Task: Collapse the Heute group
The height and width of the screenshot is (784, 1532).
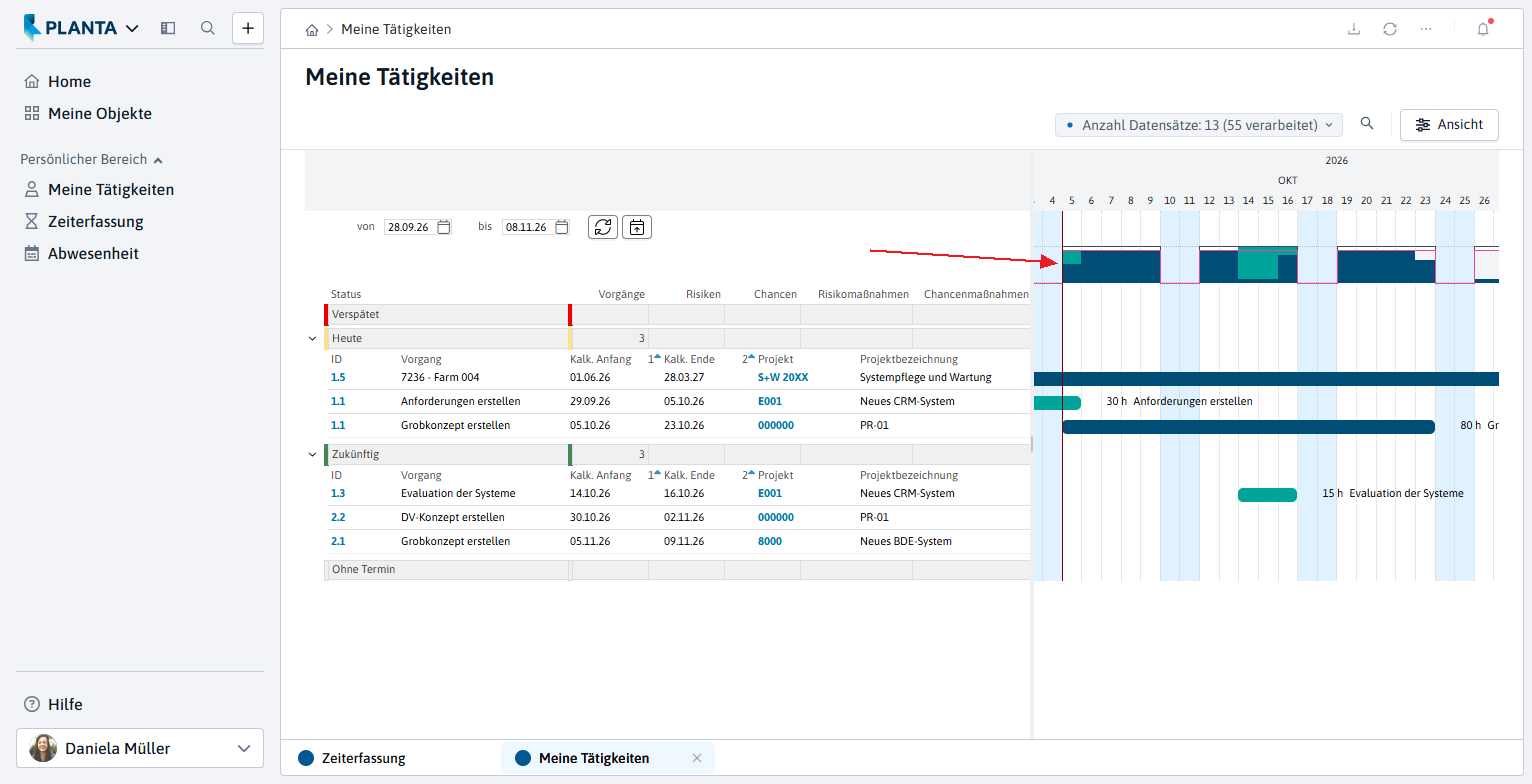Action: pos(313,339)
